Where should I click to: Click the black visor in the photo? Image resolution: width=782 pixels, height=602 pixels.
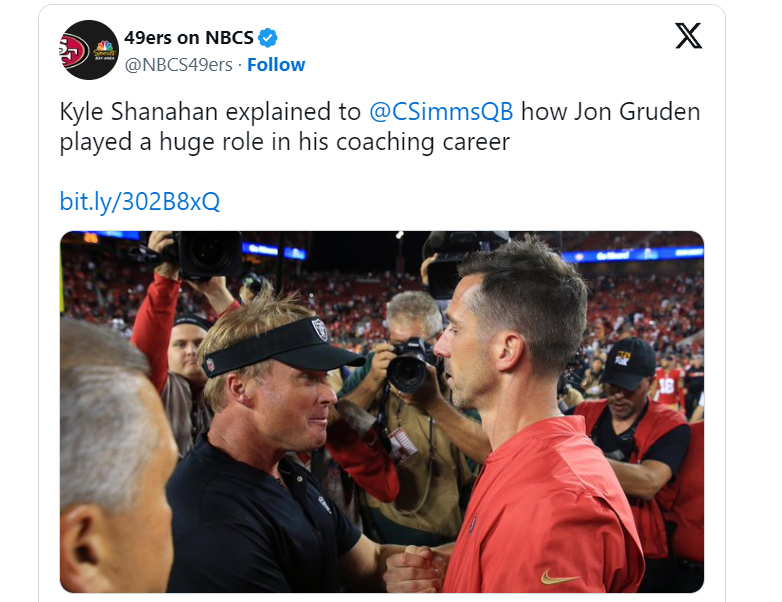[x=280, y=345]
